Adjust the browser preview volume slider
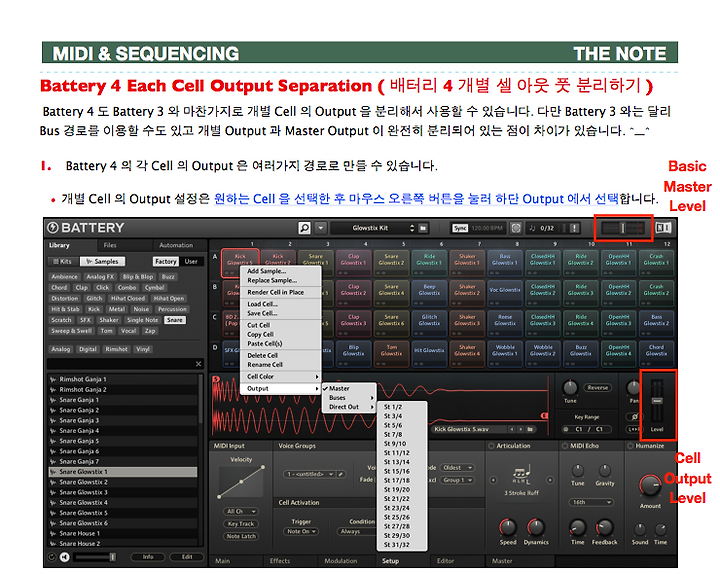The image size is (720, 574). tap(96, 557)
